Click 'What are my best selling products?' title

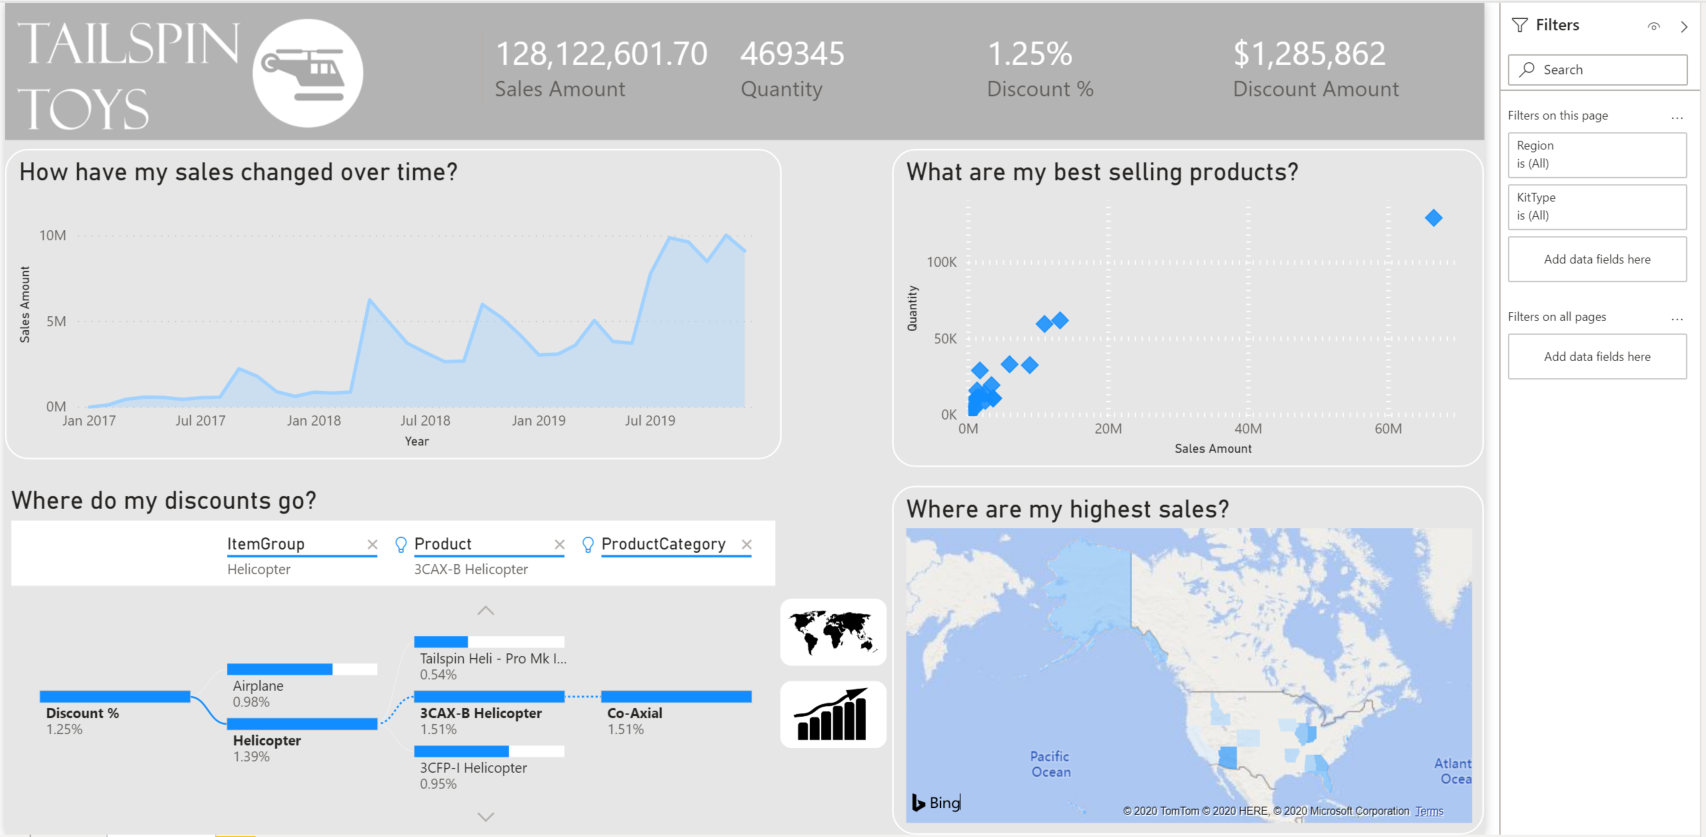tap(1102, 172)
